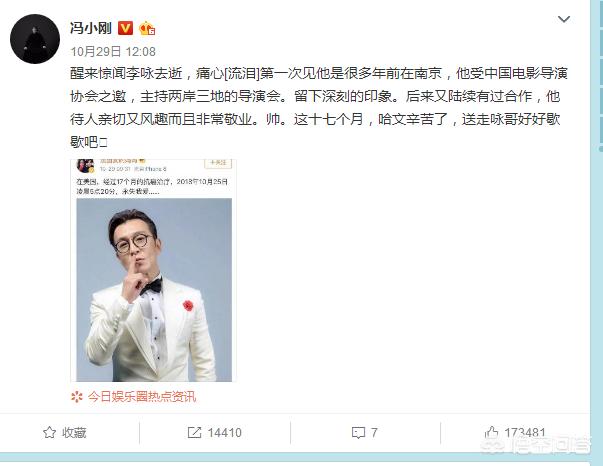Click the repost share icon

(194, 433)
